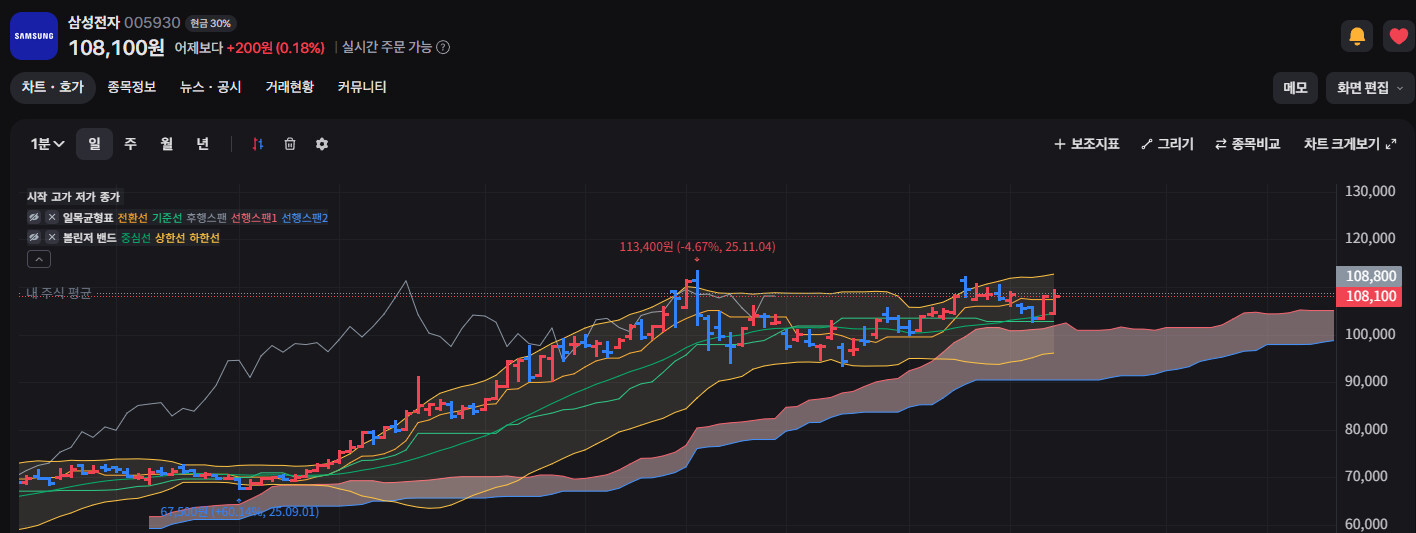Go to the 거래현황 tab
The height and width of the screenshot is (533, 1416).
[x=290, y=87]
